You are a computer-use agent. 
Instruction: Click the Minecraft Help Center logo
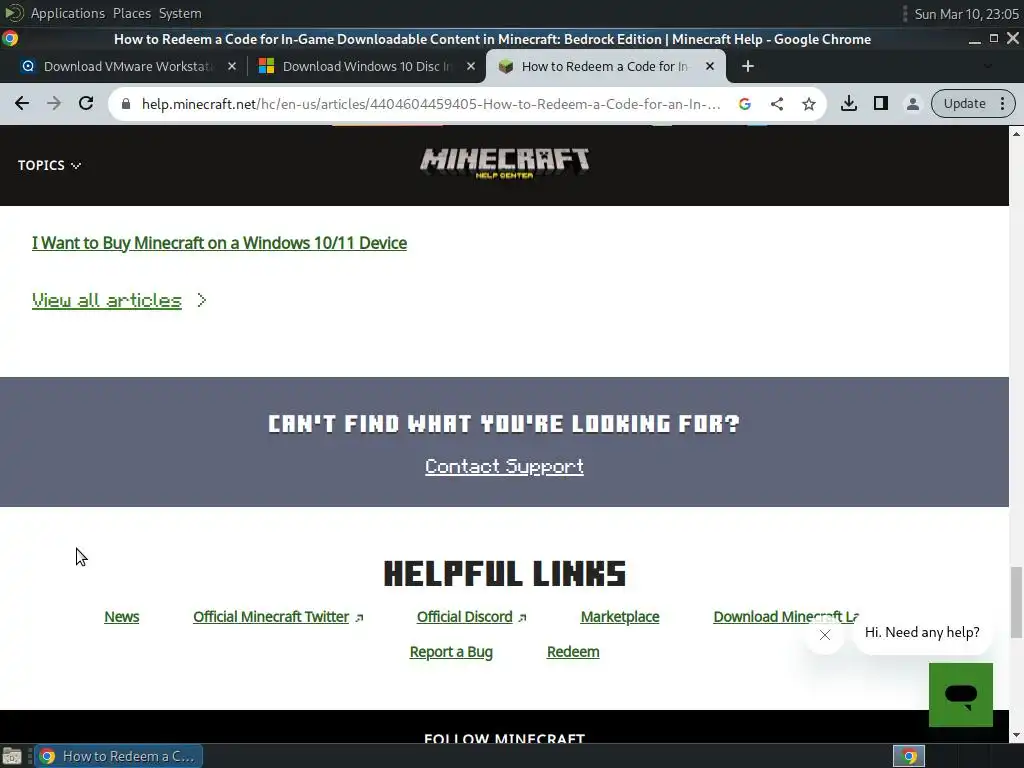coord(504,163)
